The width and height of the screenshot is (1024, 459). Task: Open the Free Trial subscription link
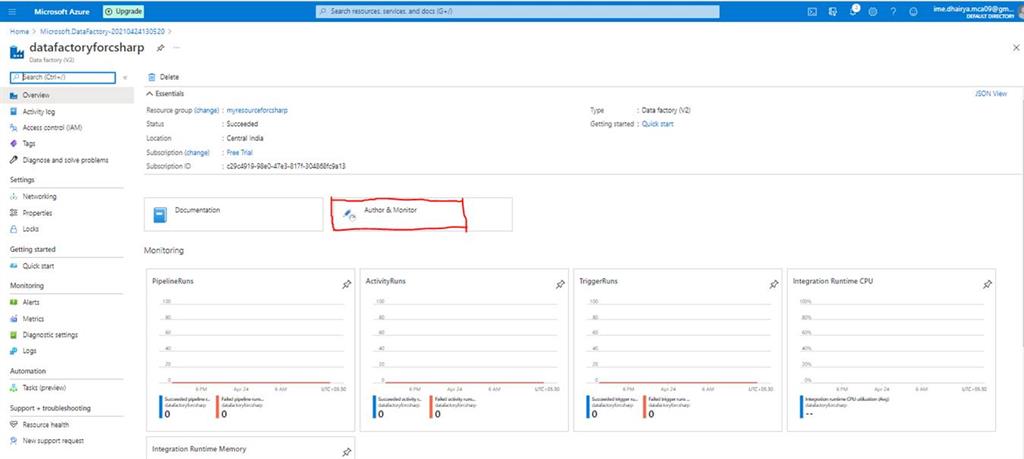(240, 152)
